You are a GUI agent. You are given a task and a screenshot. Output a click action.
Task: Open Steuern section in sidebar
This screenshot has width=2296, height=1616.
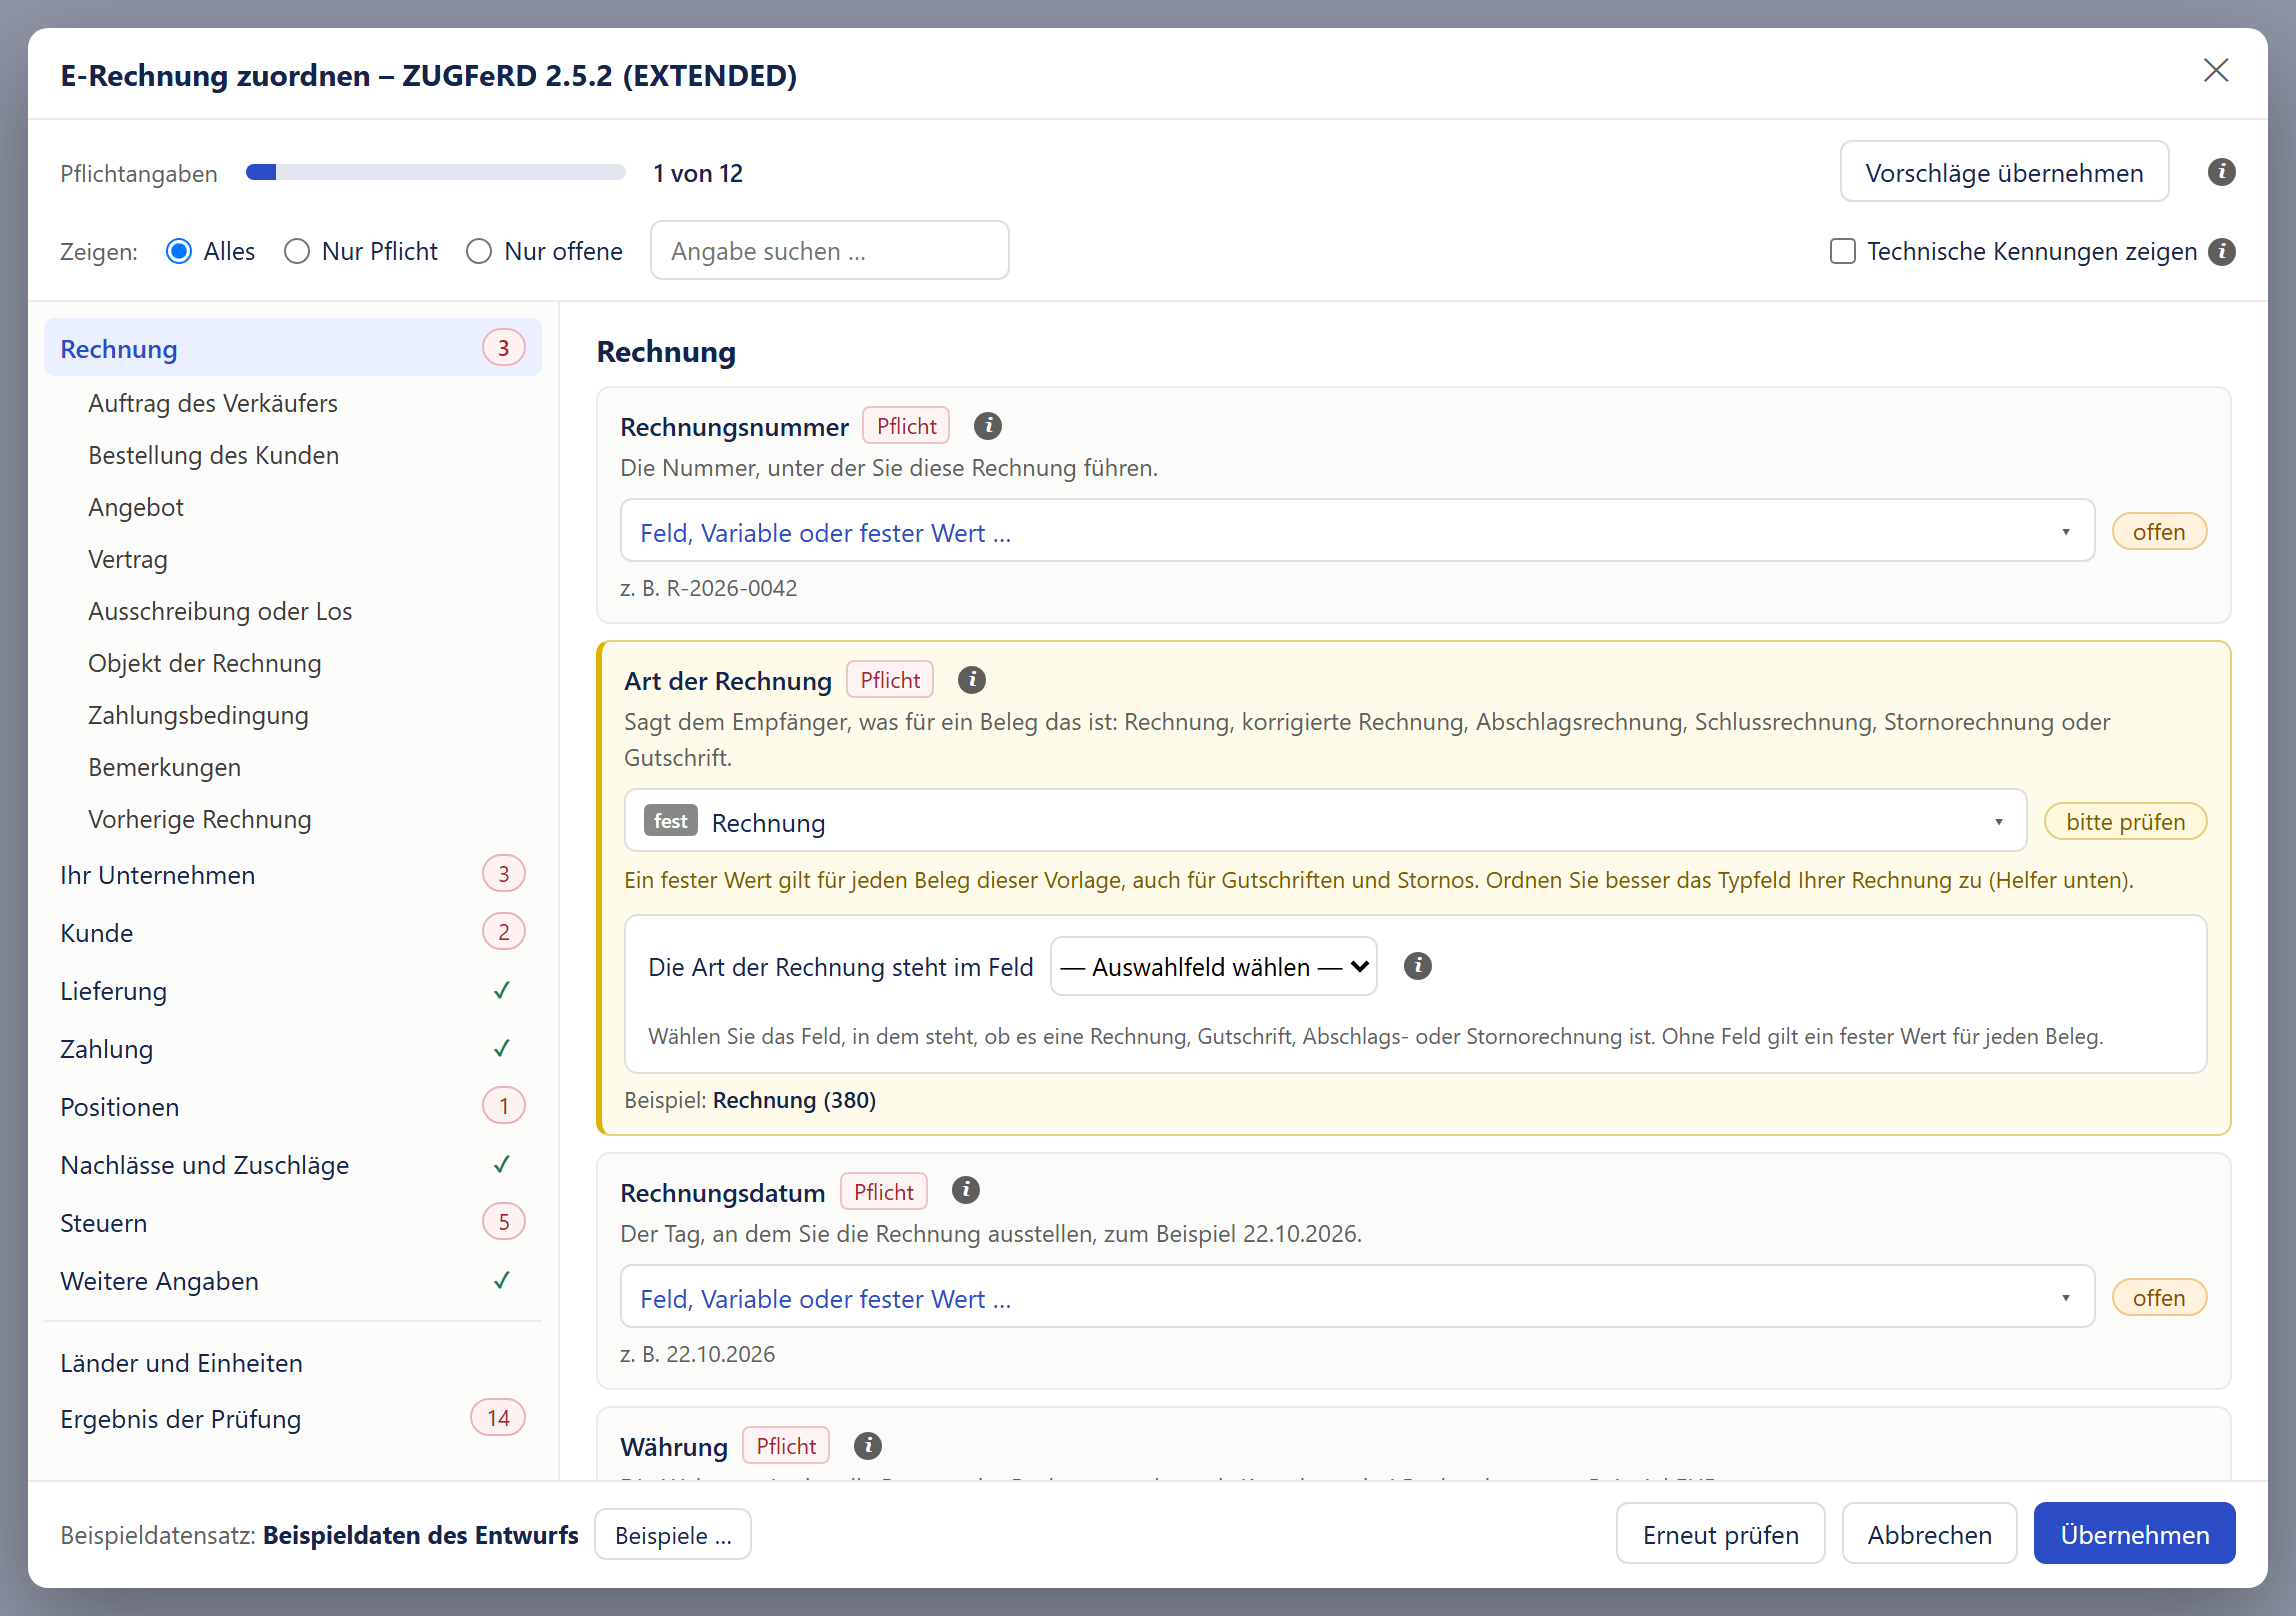(x=293, y=1223)
